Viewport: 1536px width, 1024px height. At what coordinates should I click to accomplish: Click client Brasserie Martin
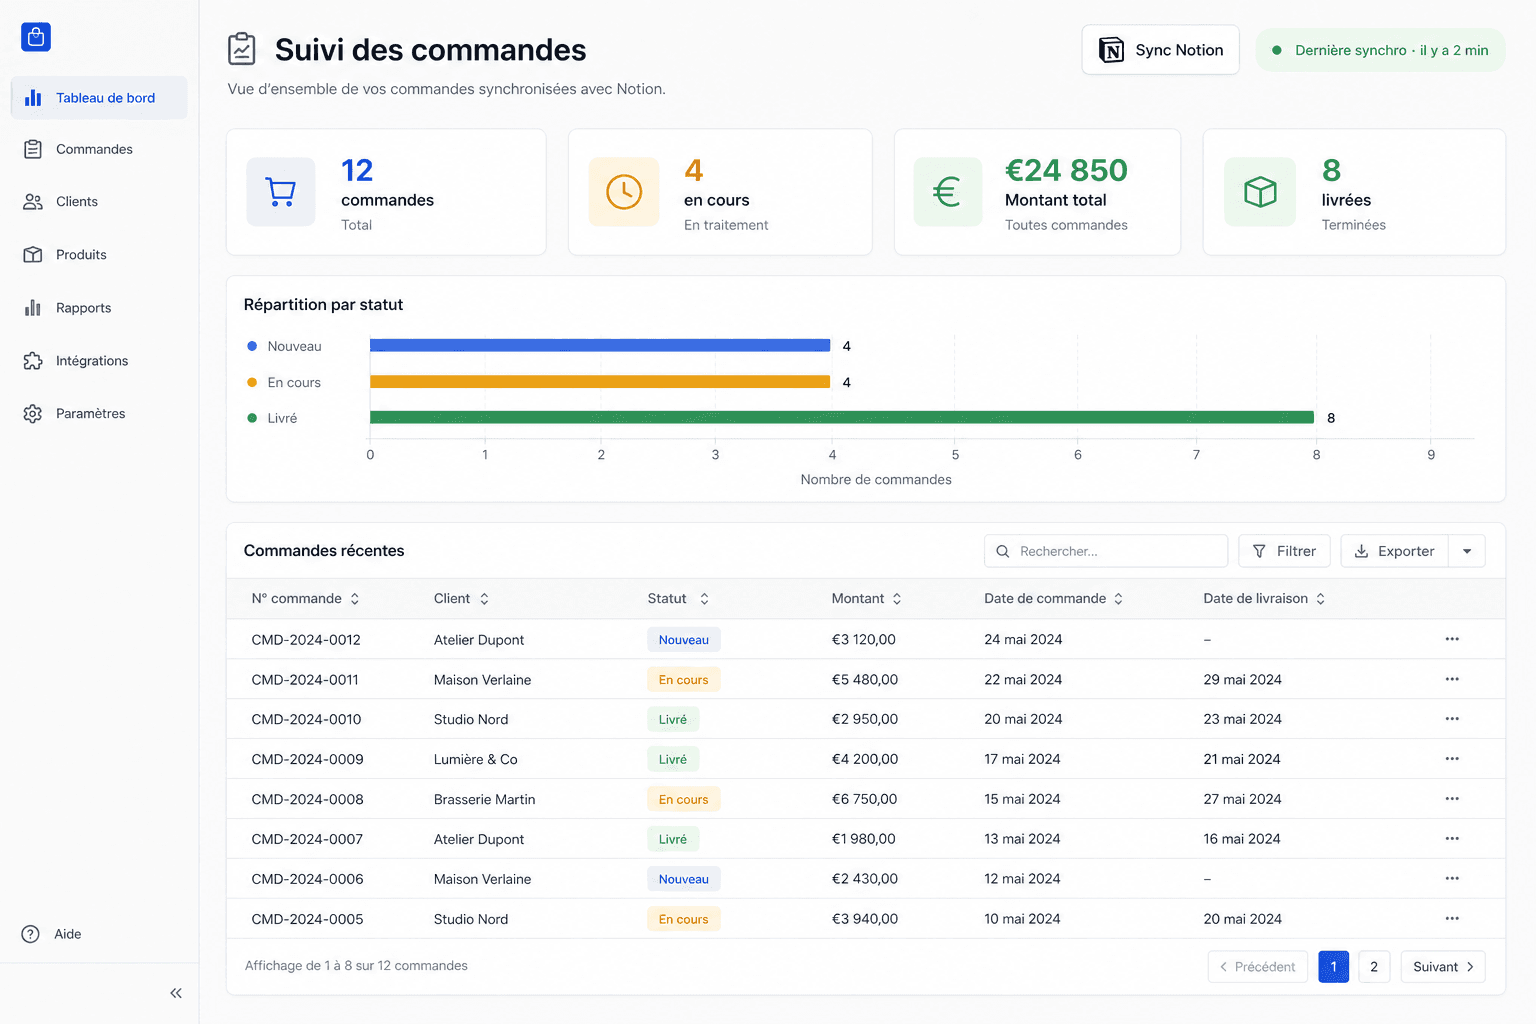tap(485, 799)
